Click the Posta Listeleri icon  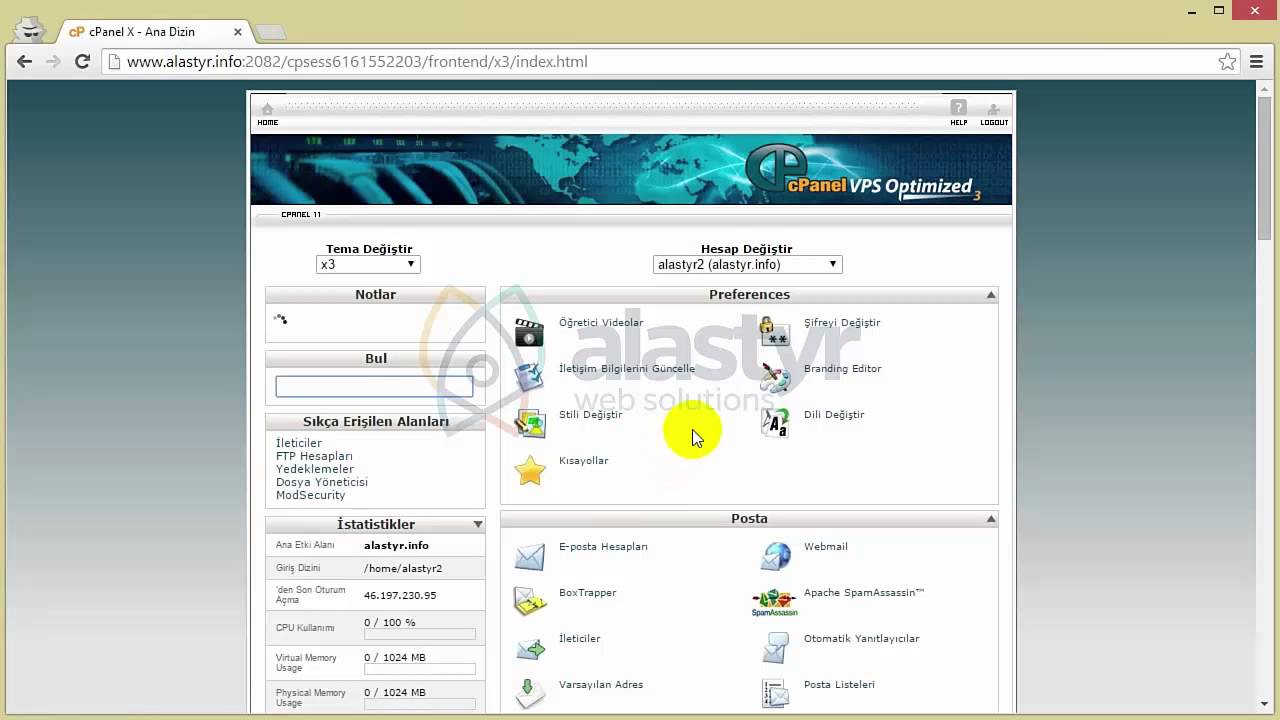[x=774, y=693]
